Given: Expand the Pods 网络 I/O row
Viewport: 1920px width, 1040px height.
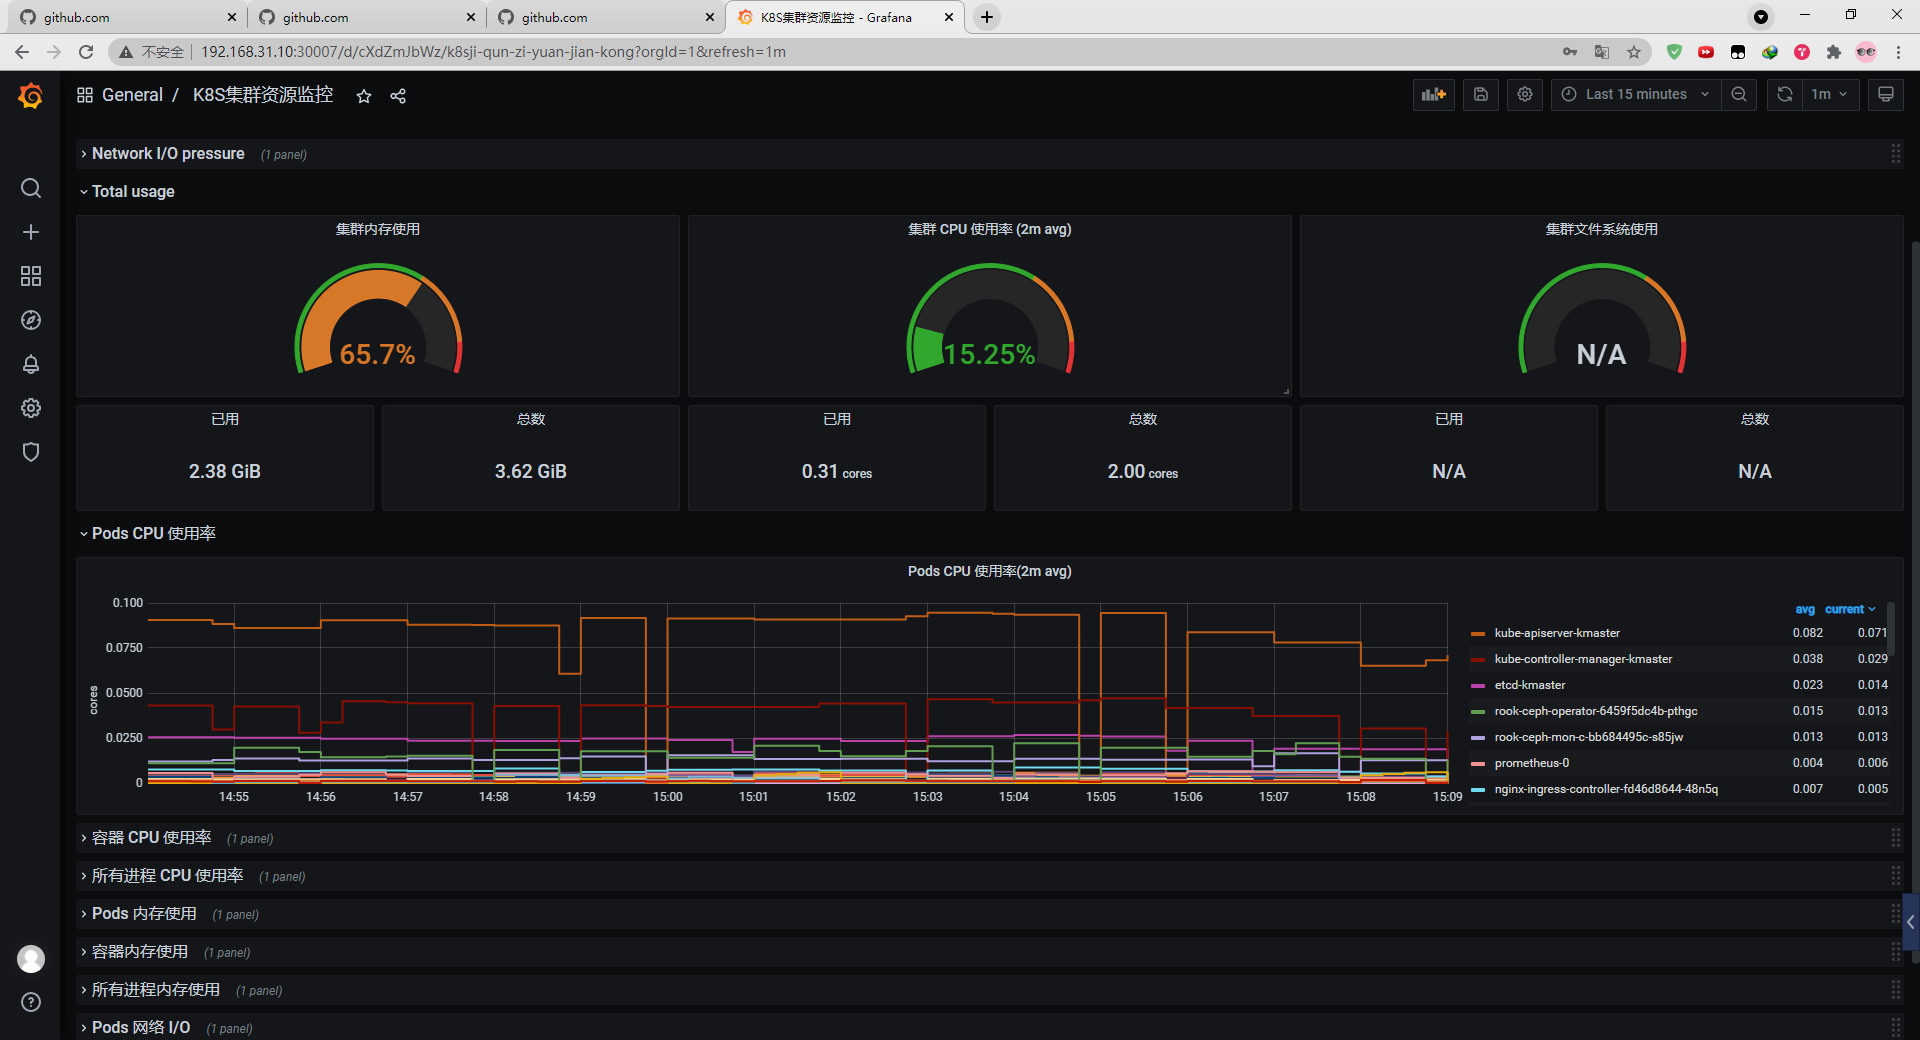Looking at the screenshot, I should [141, 1027].
